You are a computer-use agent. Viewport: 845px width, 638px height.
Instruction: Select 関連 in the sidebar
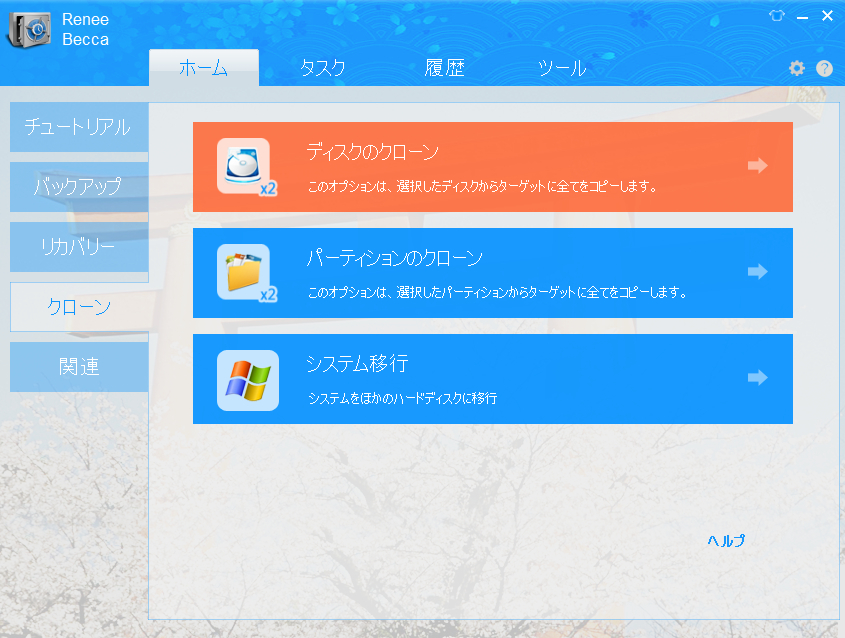pyautogui.click(x=79, y=367)
